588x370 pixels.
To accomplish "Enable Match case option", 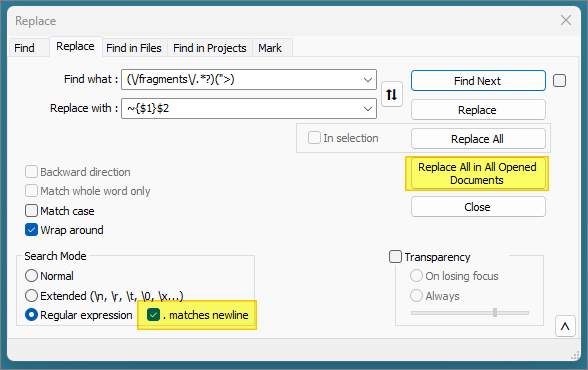I will point(32,211).
